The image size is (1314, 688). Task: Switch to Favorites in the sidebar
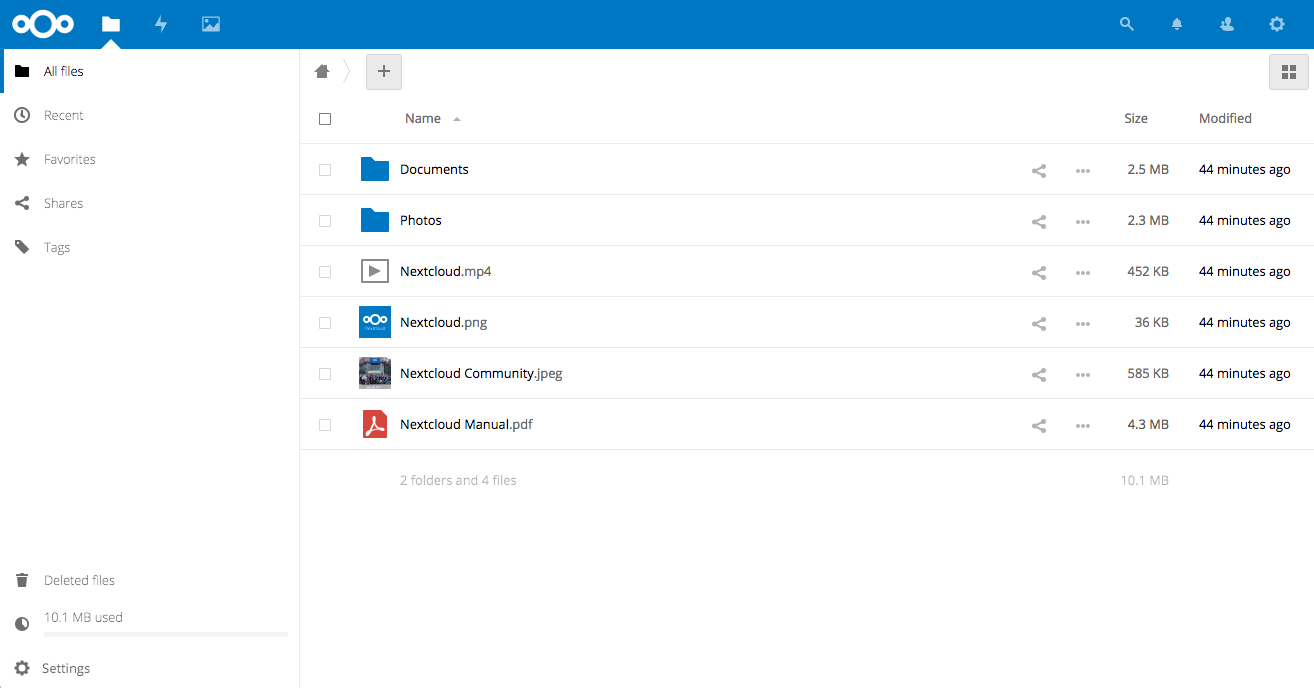click(x=69, y=160)
